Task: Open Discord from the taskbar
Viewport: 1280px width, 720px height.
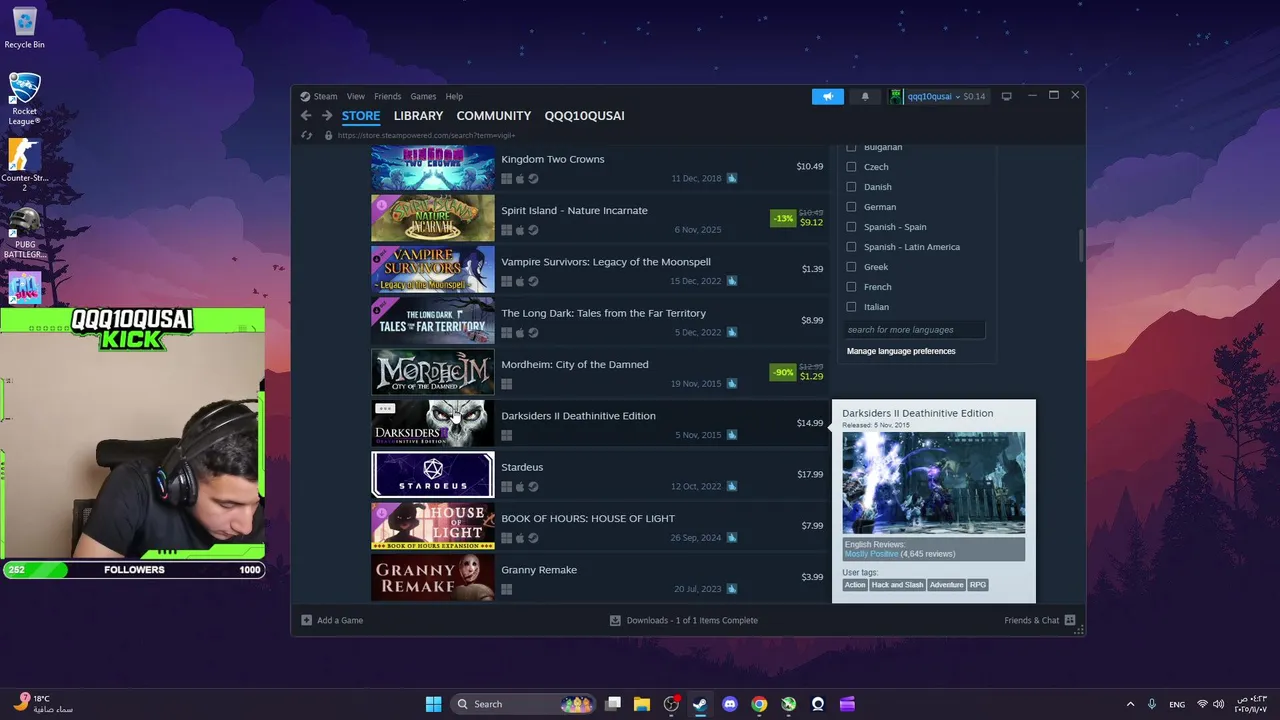Action: point(730,704)
